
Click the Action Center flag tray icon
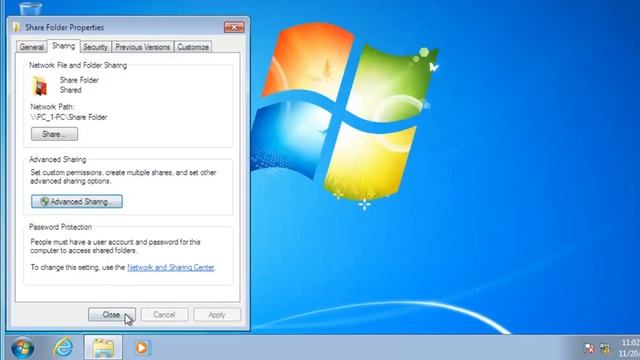click(x=589, y=348)
